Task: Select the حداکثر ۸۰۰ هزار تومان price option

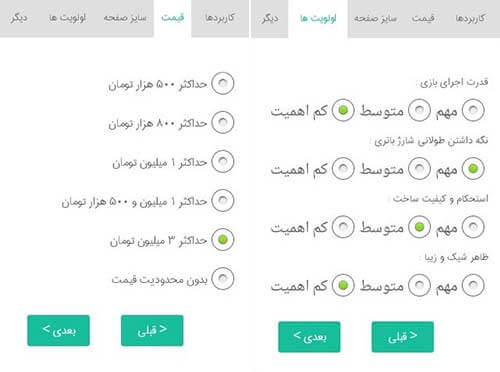Action: (x=223, y=122)
